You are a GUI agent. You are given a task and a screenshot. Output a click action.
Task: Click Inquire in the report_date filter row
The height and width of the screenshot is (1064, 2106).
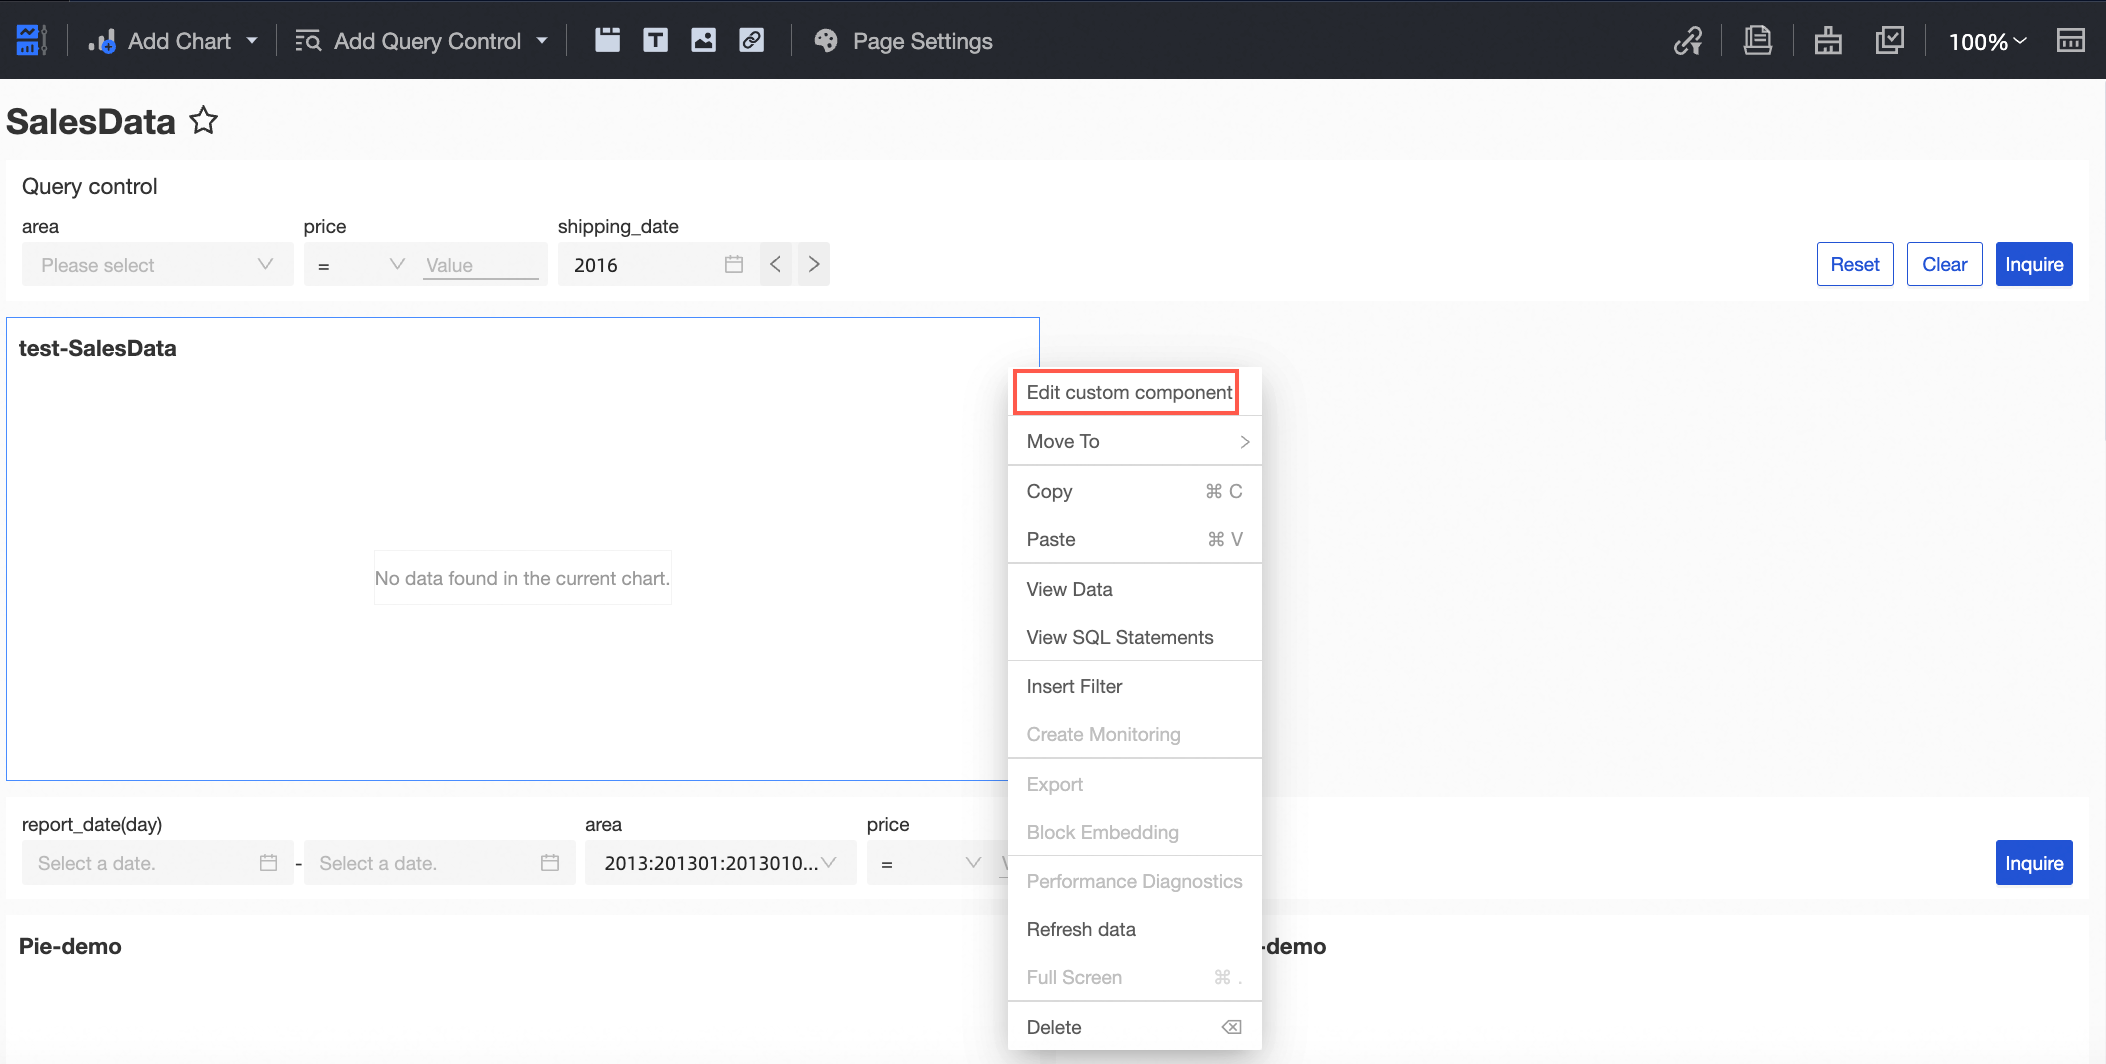[2034, 863]
